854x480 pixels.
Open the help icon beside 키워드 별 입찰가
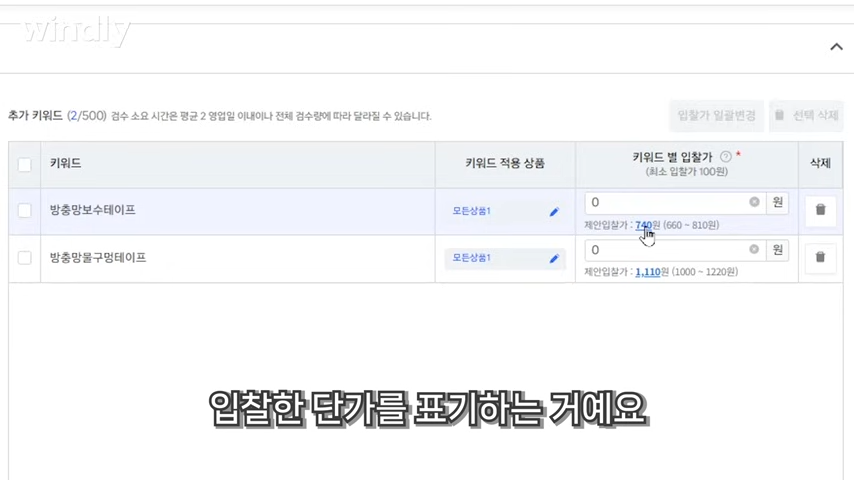(x=725, y=157)
